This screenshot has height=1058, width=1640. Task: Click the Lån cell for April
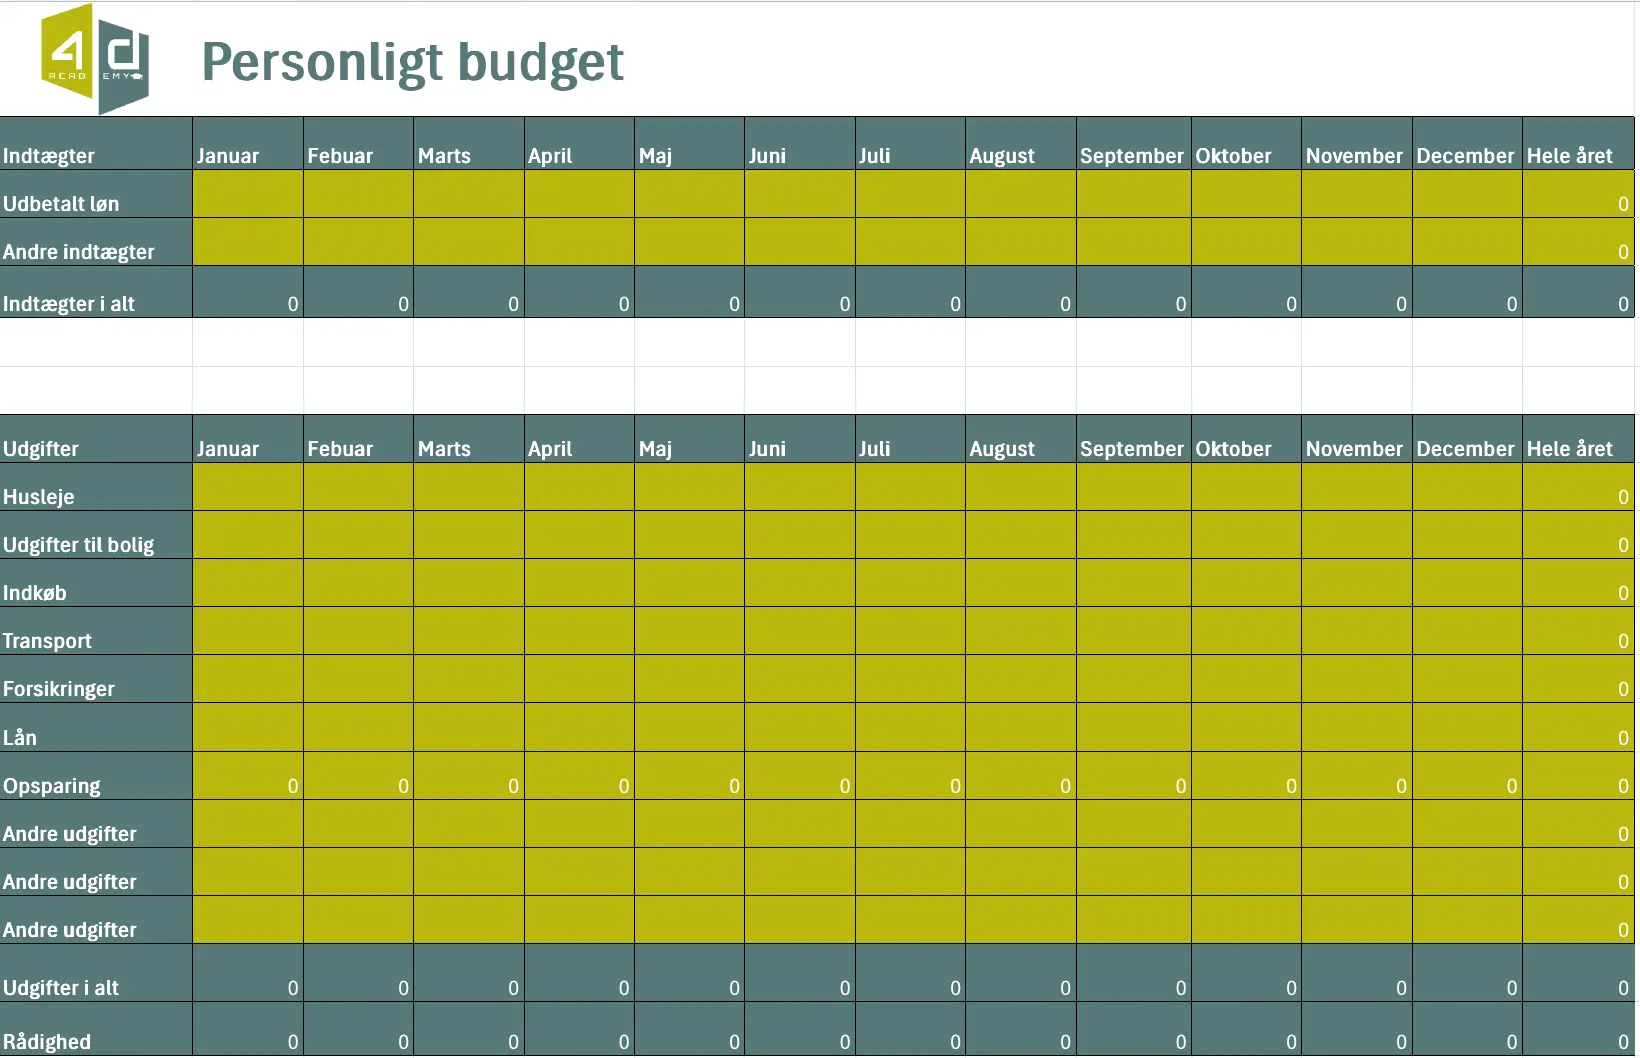pyautogui.click(x=579, y=728)
